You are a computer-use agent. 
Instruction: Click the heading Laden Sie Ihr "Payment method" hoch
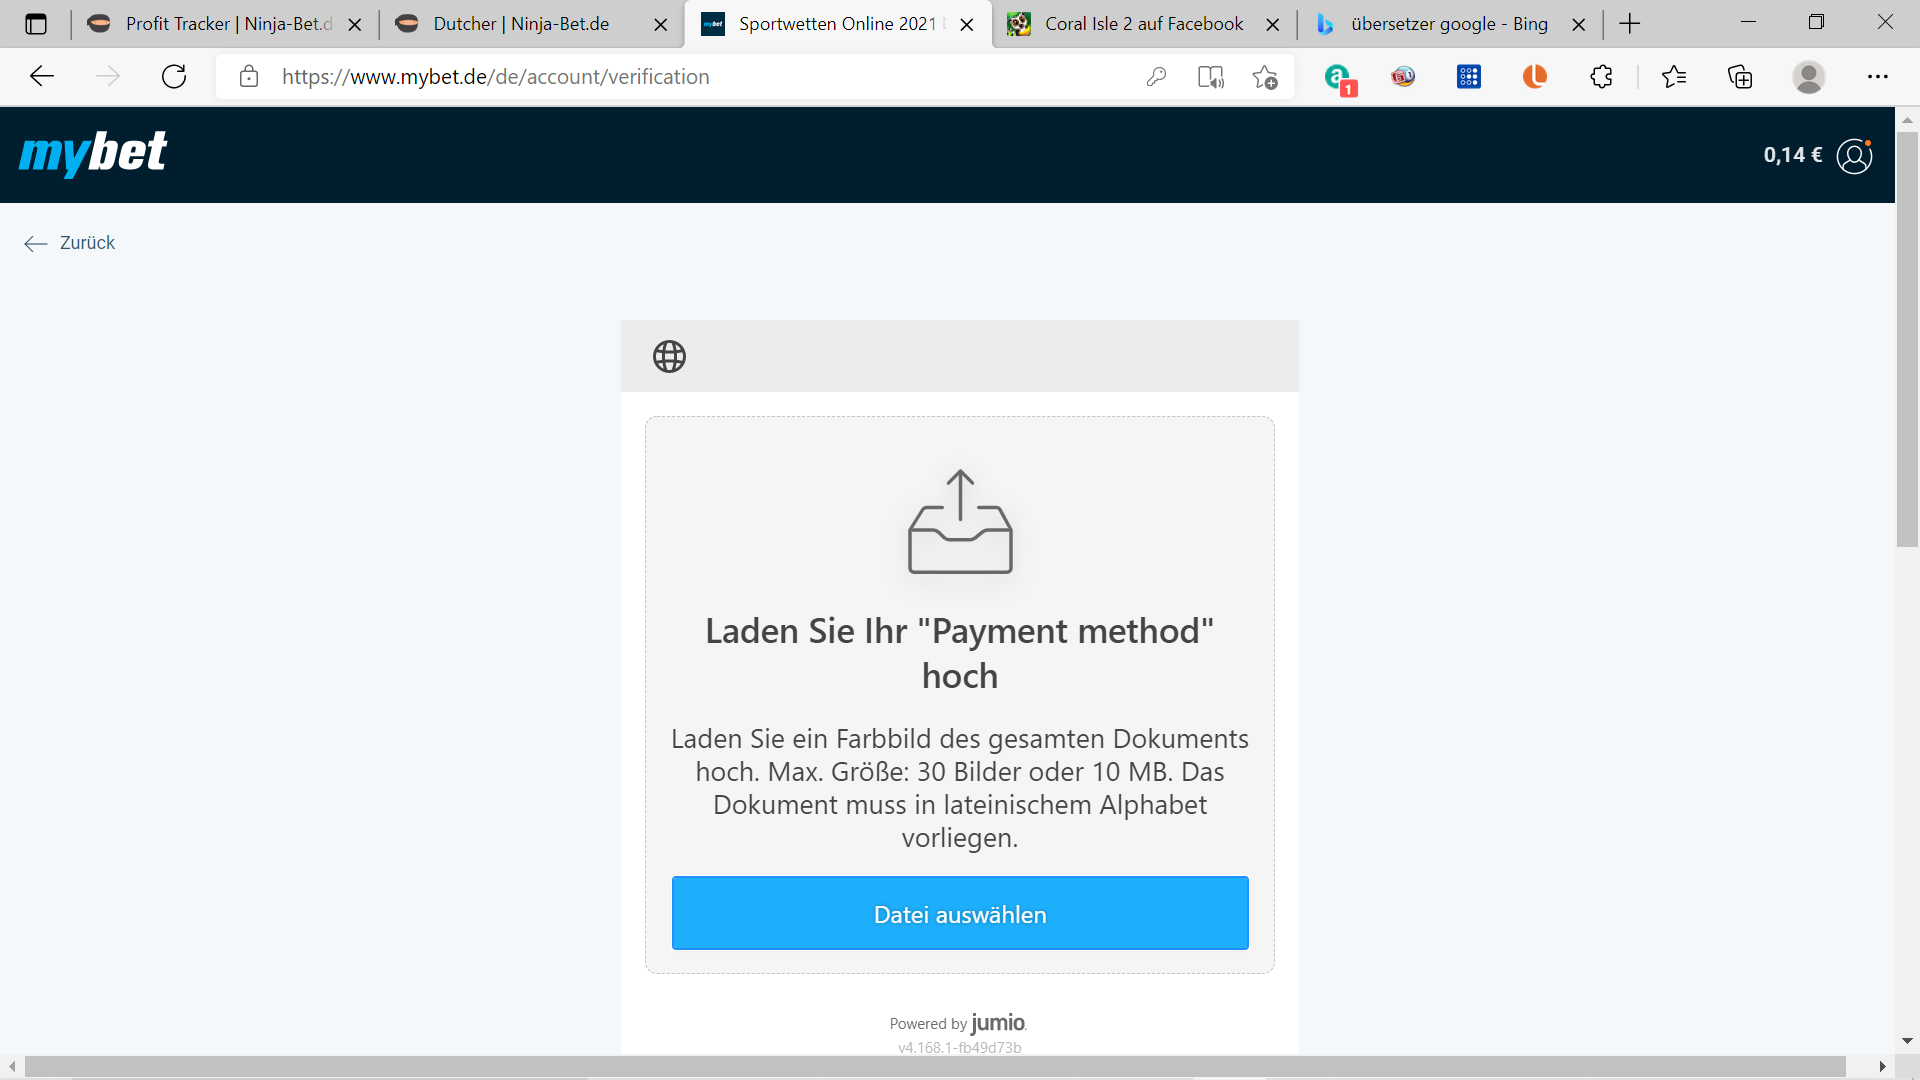pyautogui.click(x=960, y=653)
